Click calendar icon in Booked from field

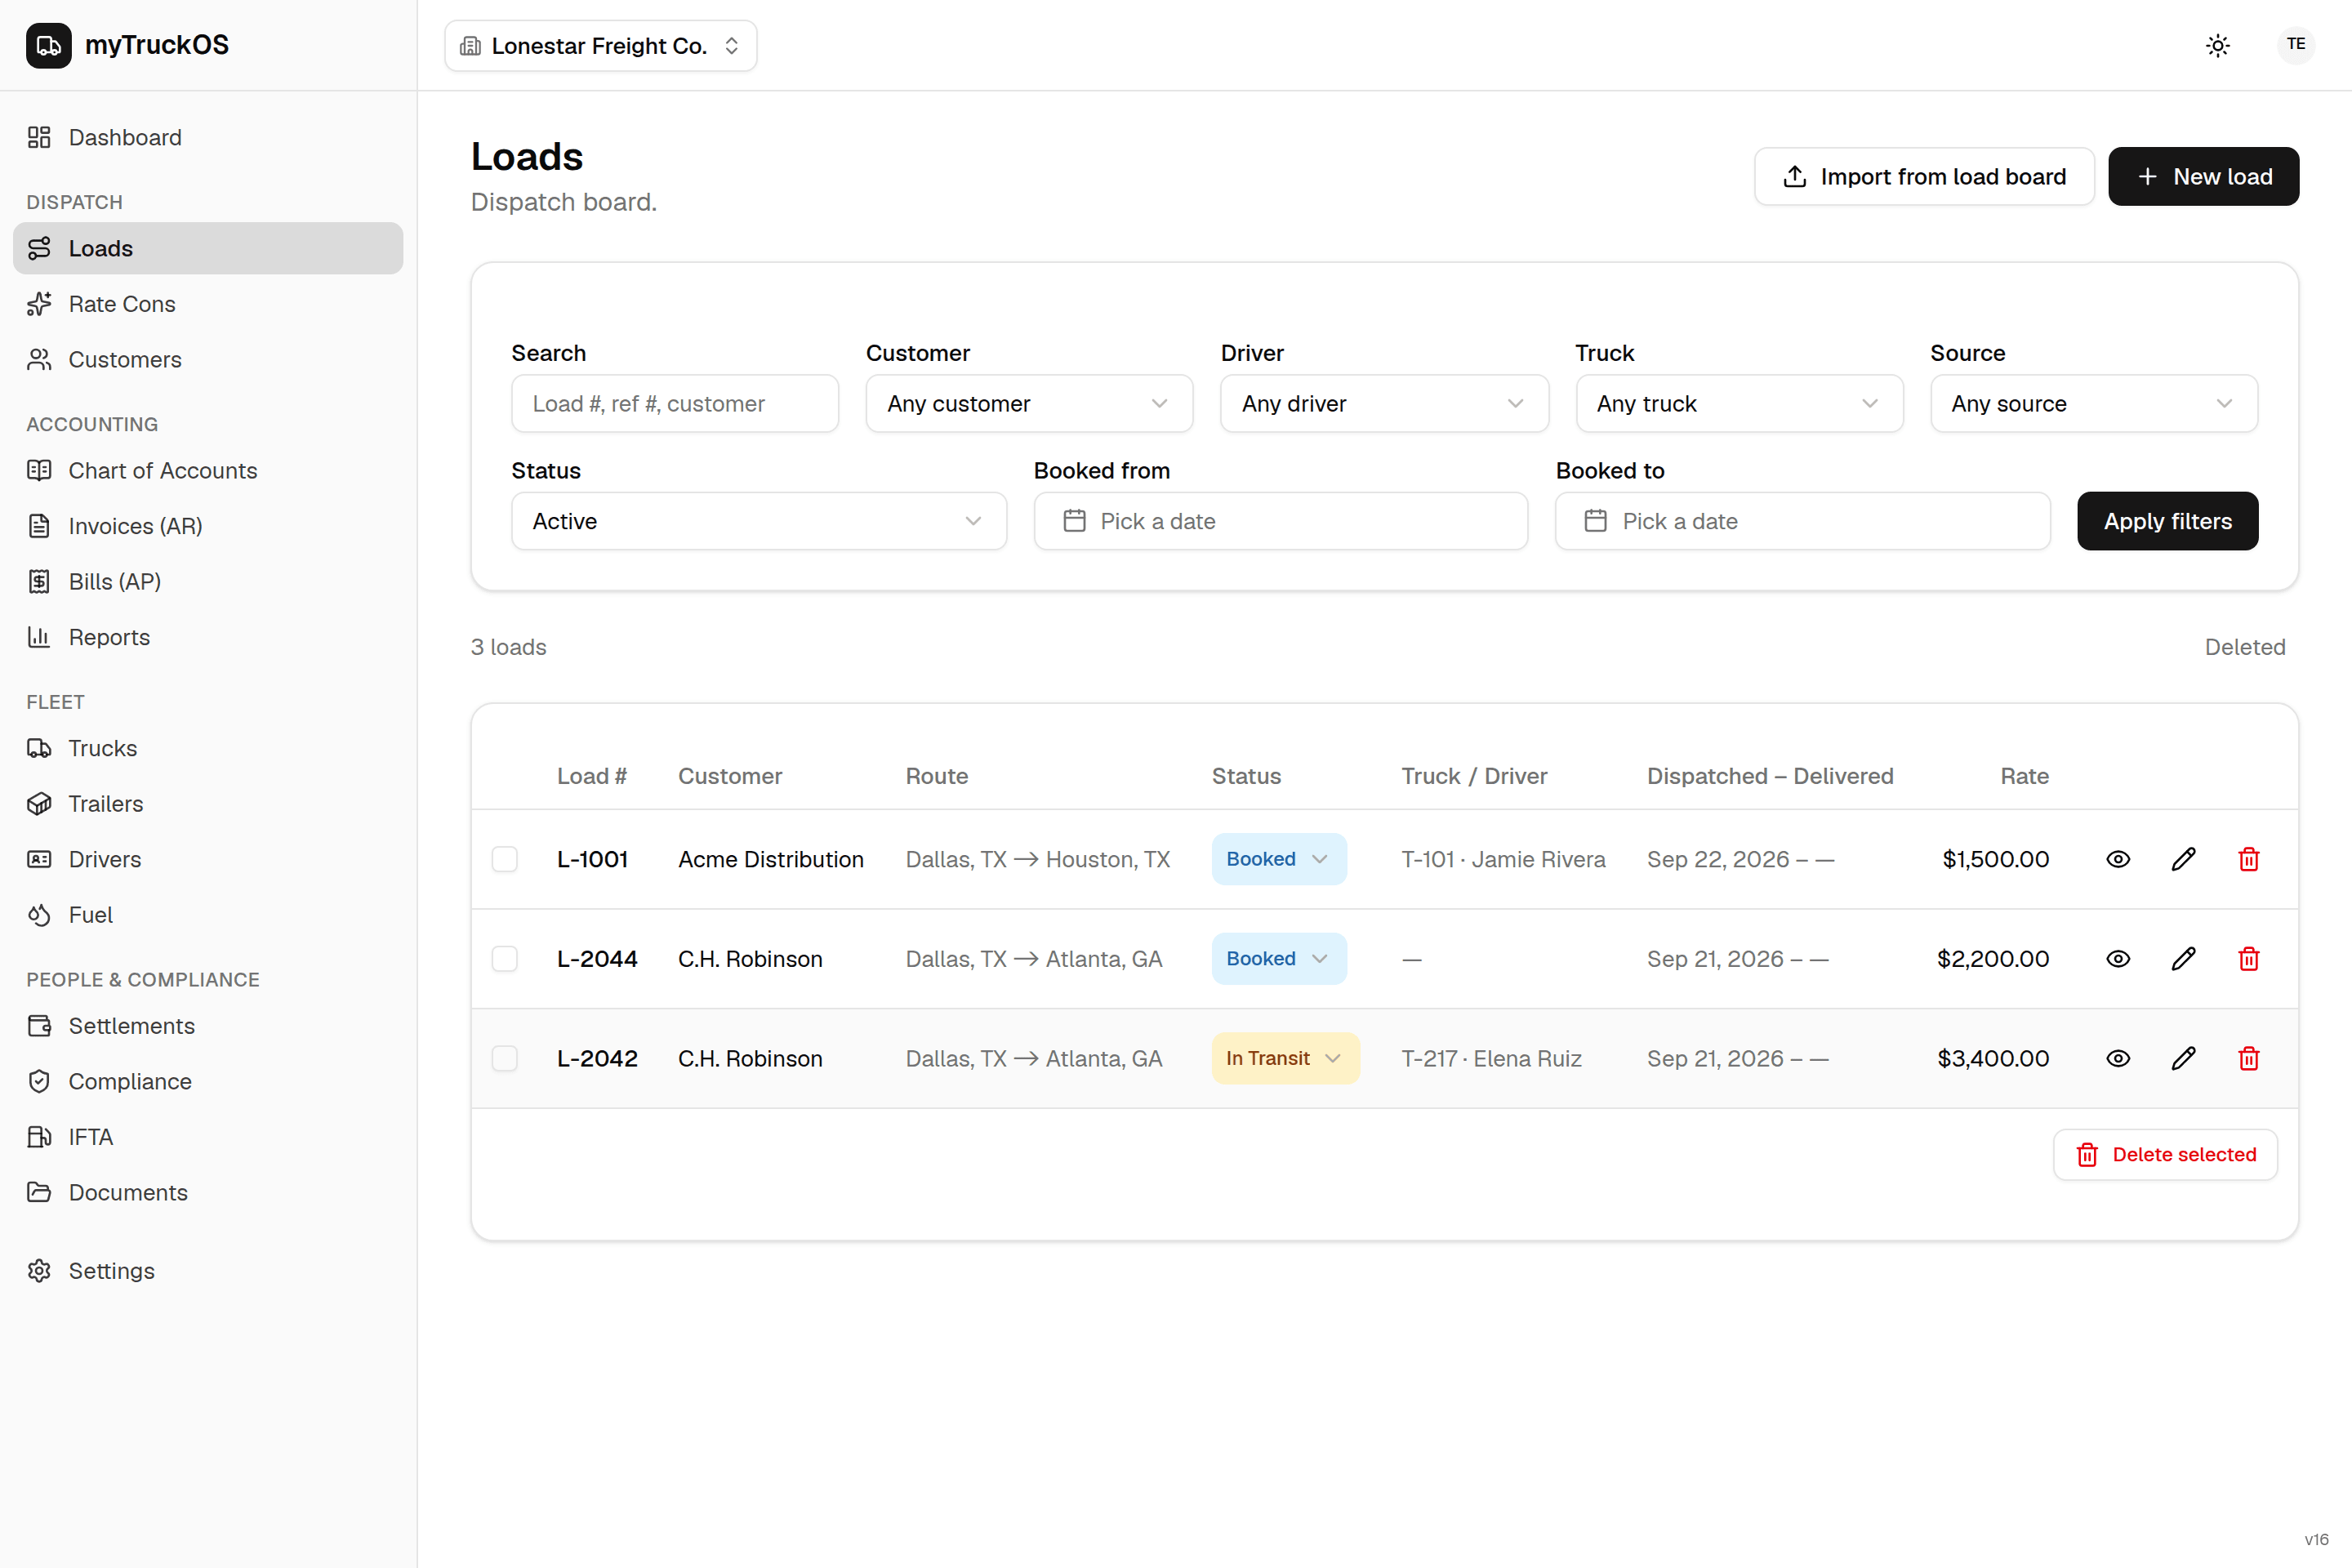(1074, 521)
